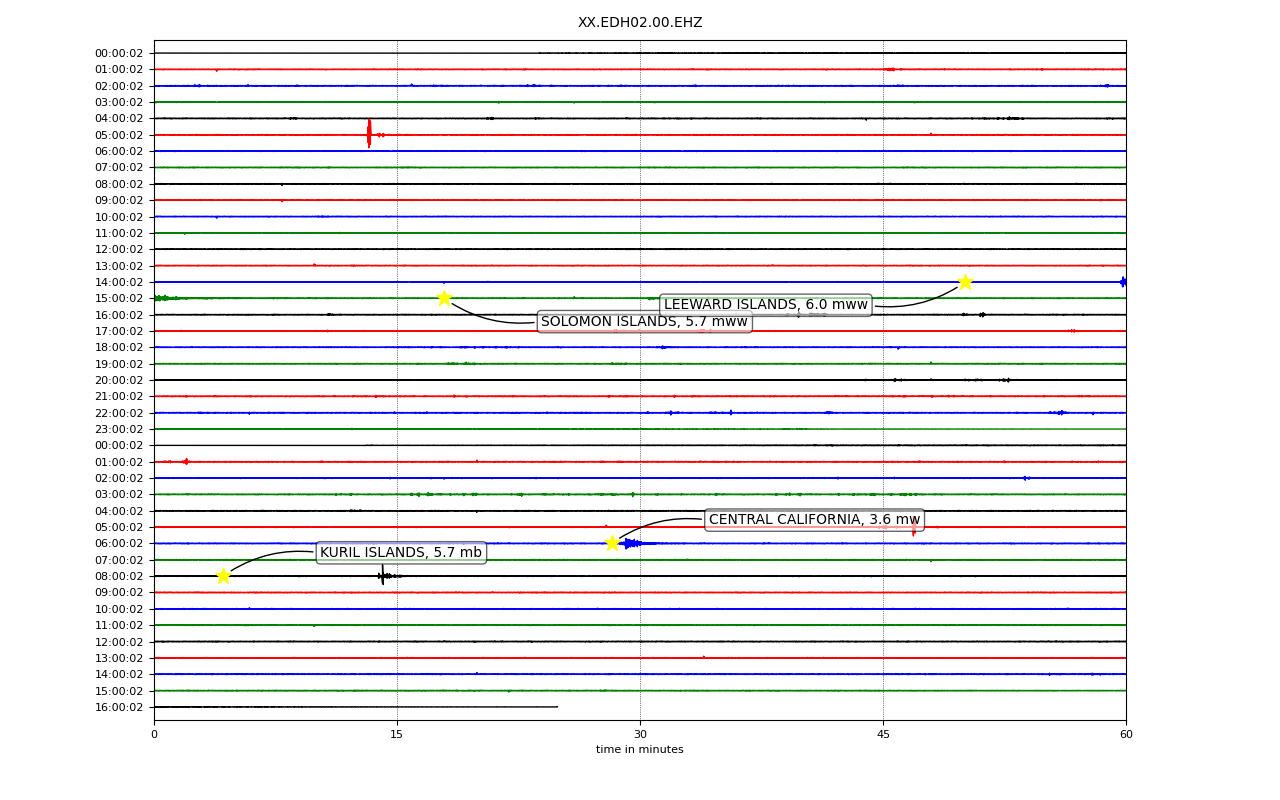This screenshot has height=800, width=1280.
Task: Click the CENTRAL CALIFORNIA event yellow star
Action: [612, 543]
